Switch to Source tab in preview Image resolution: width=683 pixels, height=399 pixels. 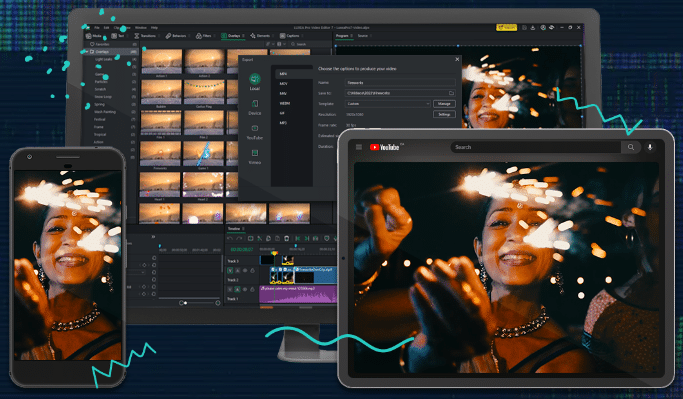[363, 36]
